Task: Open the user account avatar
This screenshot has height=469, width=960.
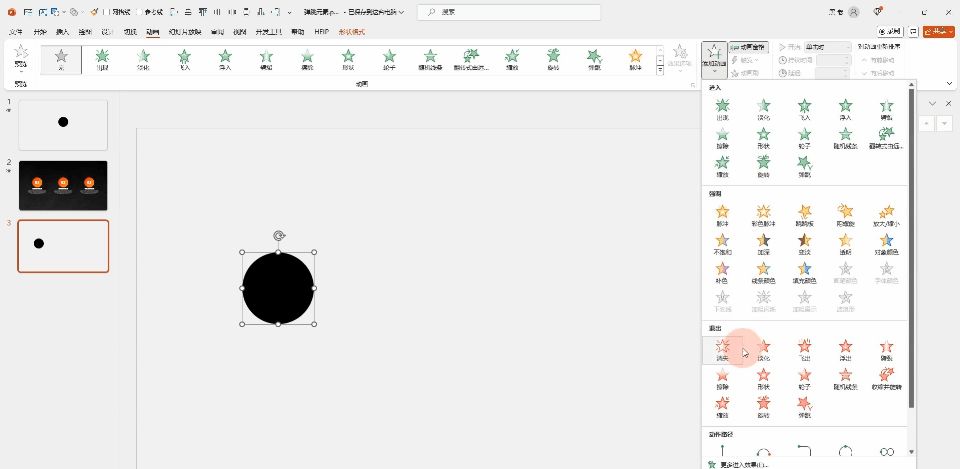Action: pos(853,12)
